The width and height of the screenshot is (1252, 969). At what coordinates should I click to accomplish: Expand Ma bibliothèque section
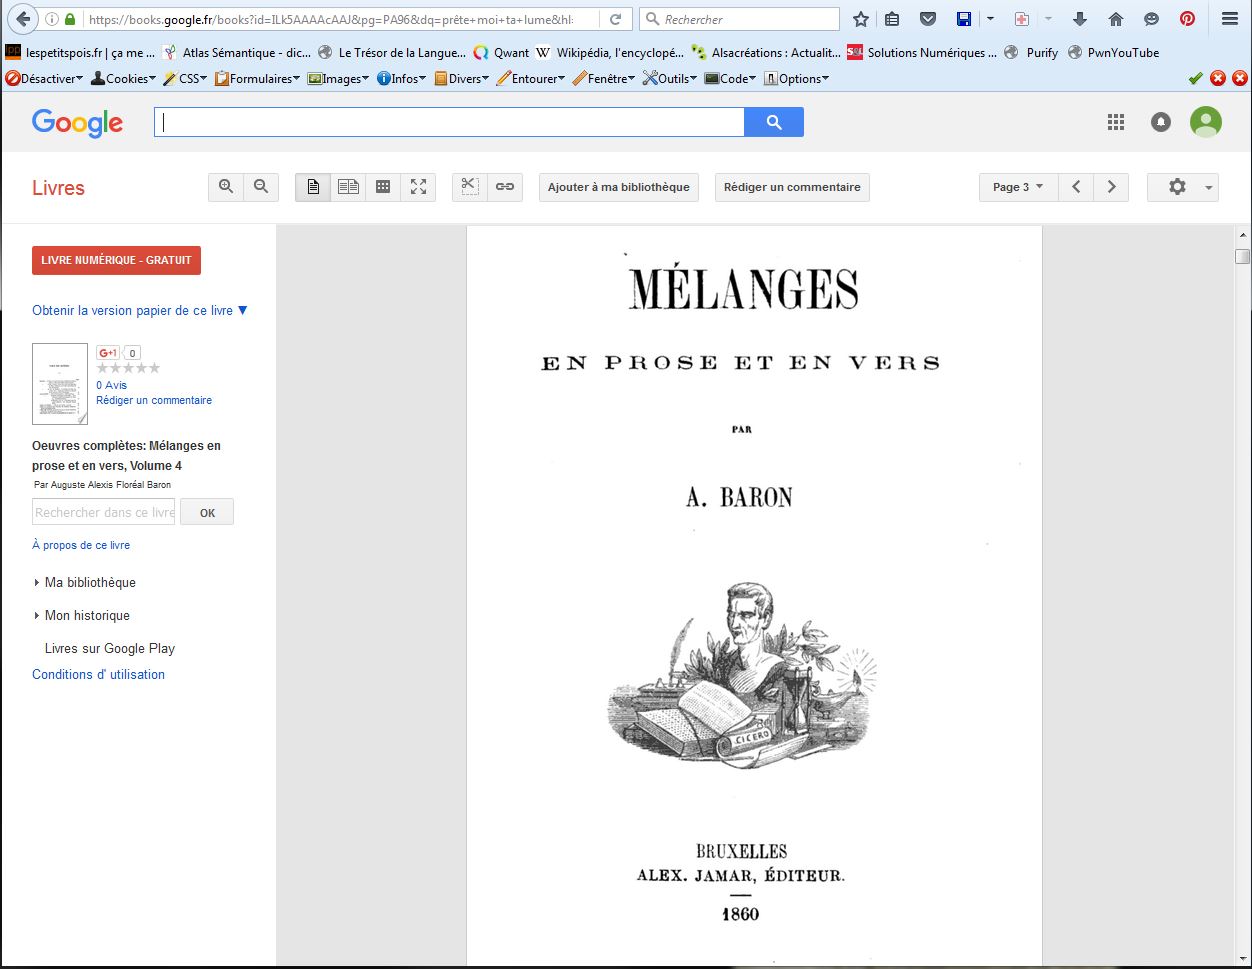click(x=89, y=582)
